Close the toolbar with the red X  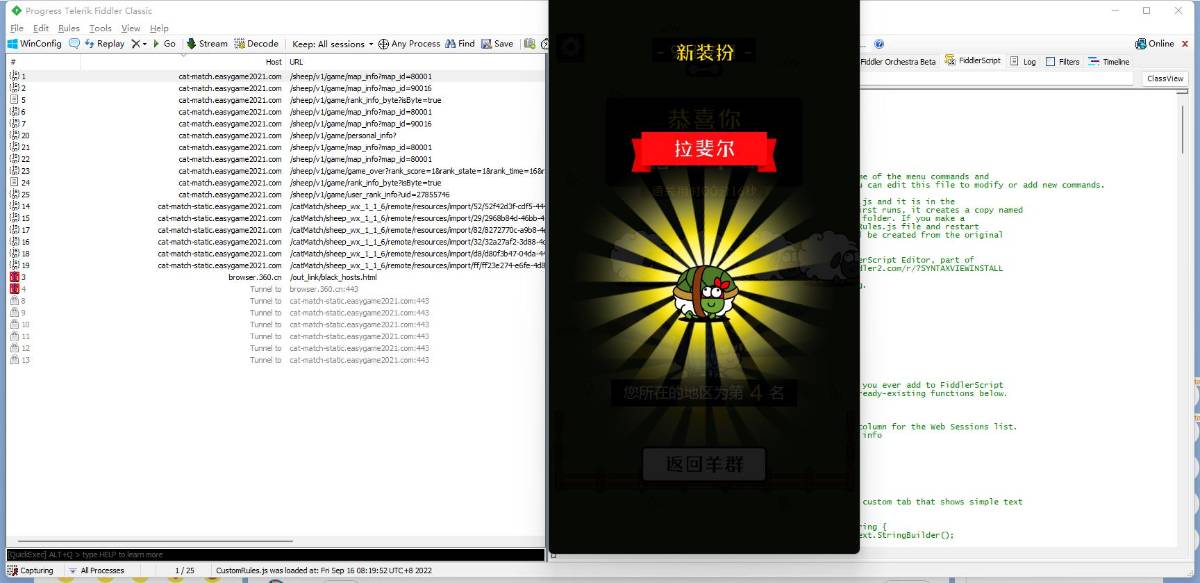[1186, 44]
